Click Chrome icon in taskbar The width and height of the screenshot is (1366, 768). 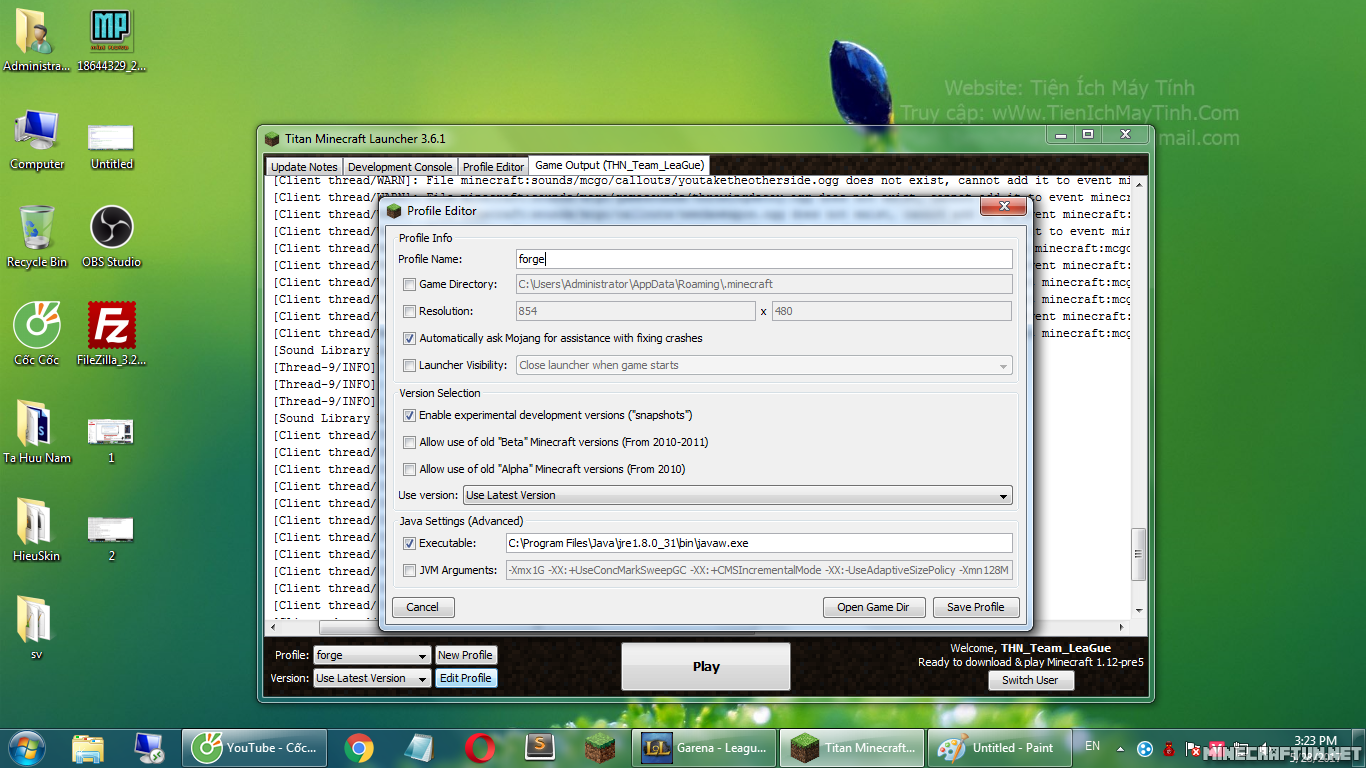point(359,747)
